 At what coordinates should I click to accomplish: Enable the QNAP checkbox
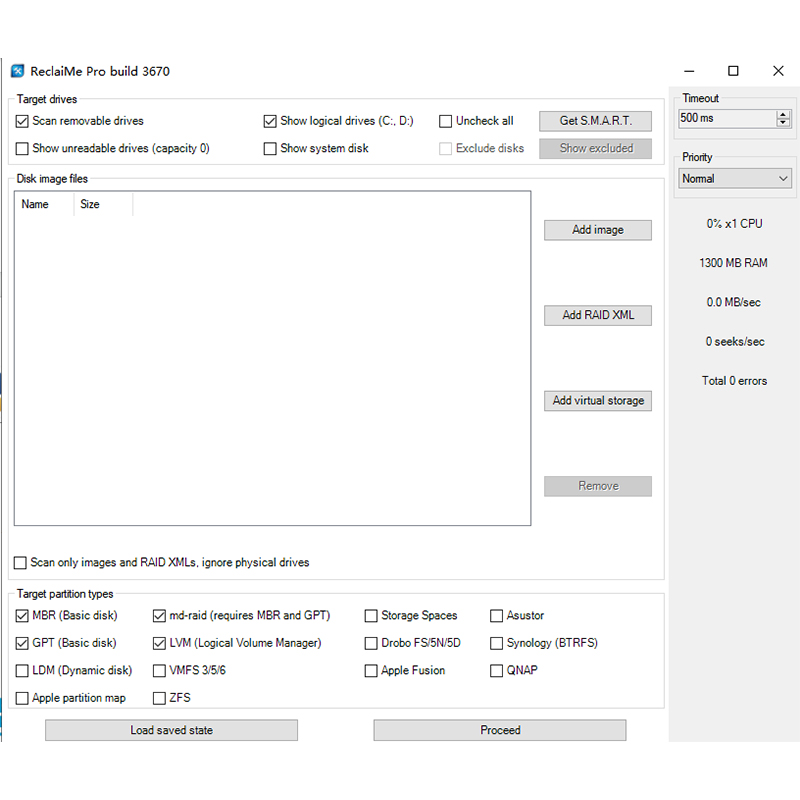(x=496, y=670)
